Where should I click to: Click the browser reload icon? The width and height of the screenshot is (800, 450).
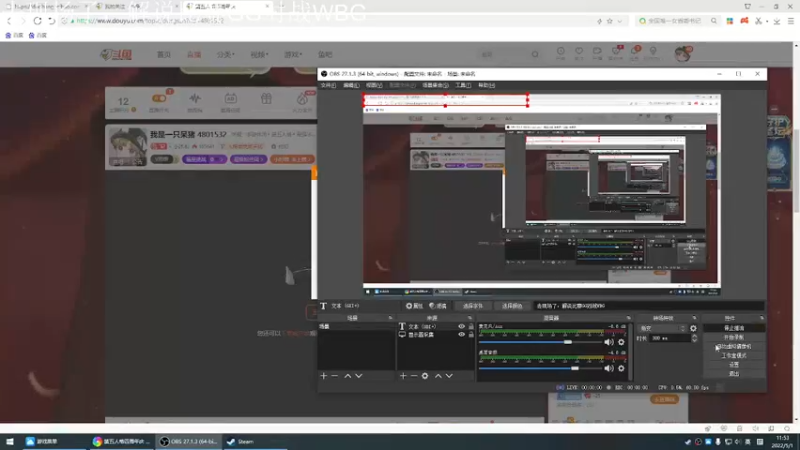pyautogui.click(x=37, y=21)
